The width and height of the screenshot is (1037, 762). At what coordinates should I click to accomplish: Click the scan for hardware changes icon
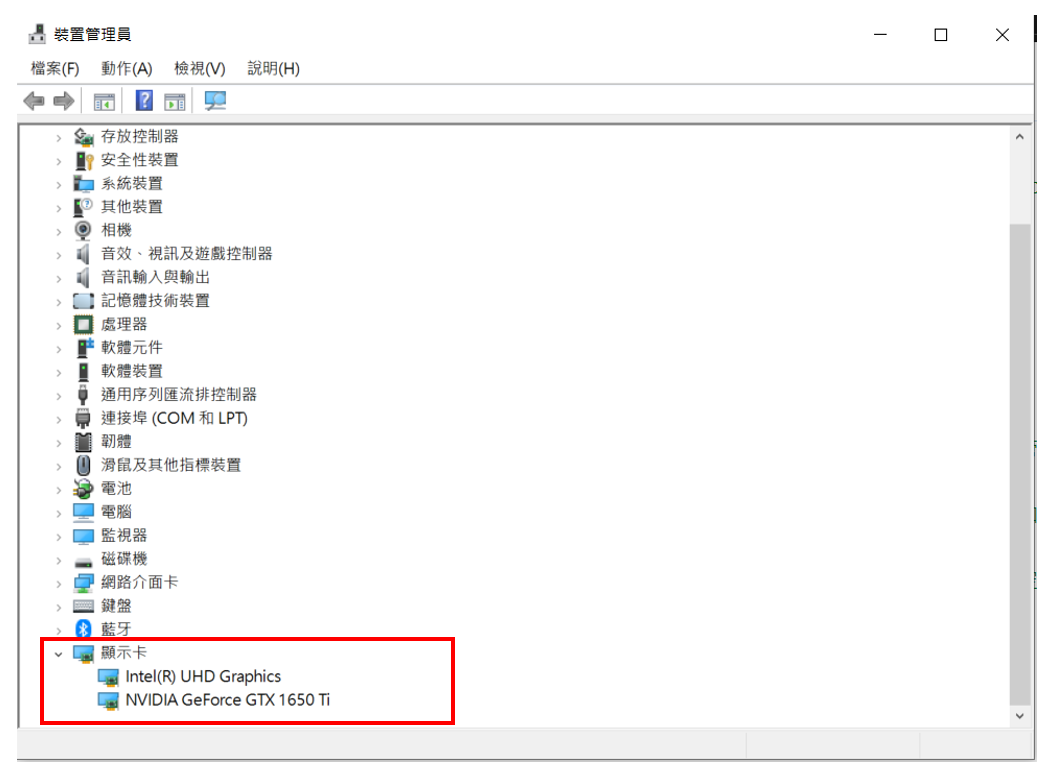tap(215, 101)
